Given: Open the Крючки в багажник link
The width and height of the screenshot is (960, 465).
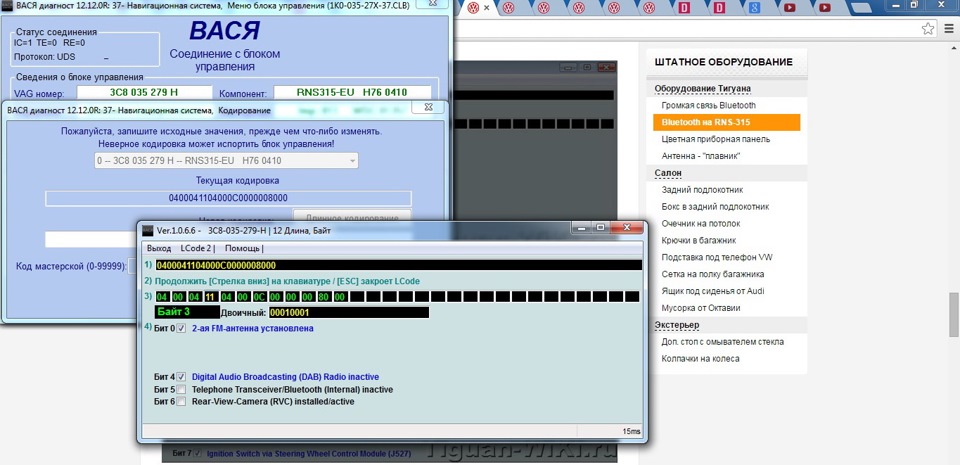Looking at the screenshot, I should click(699, 240).
